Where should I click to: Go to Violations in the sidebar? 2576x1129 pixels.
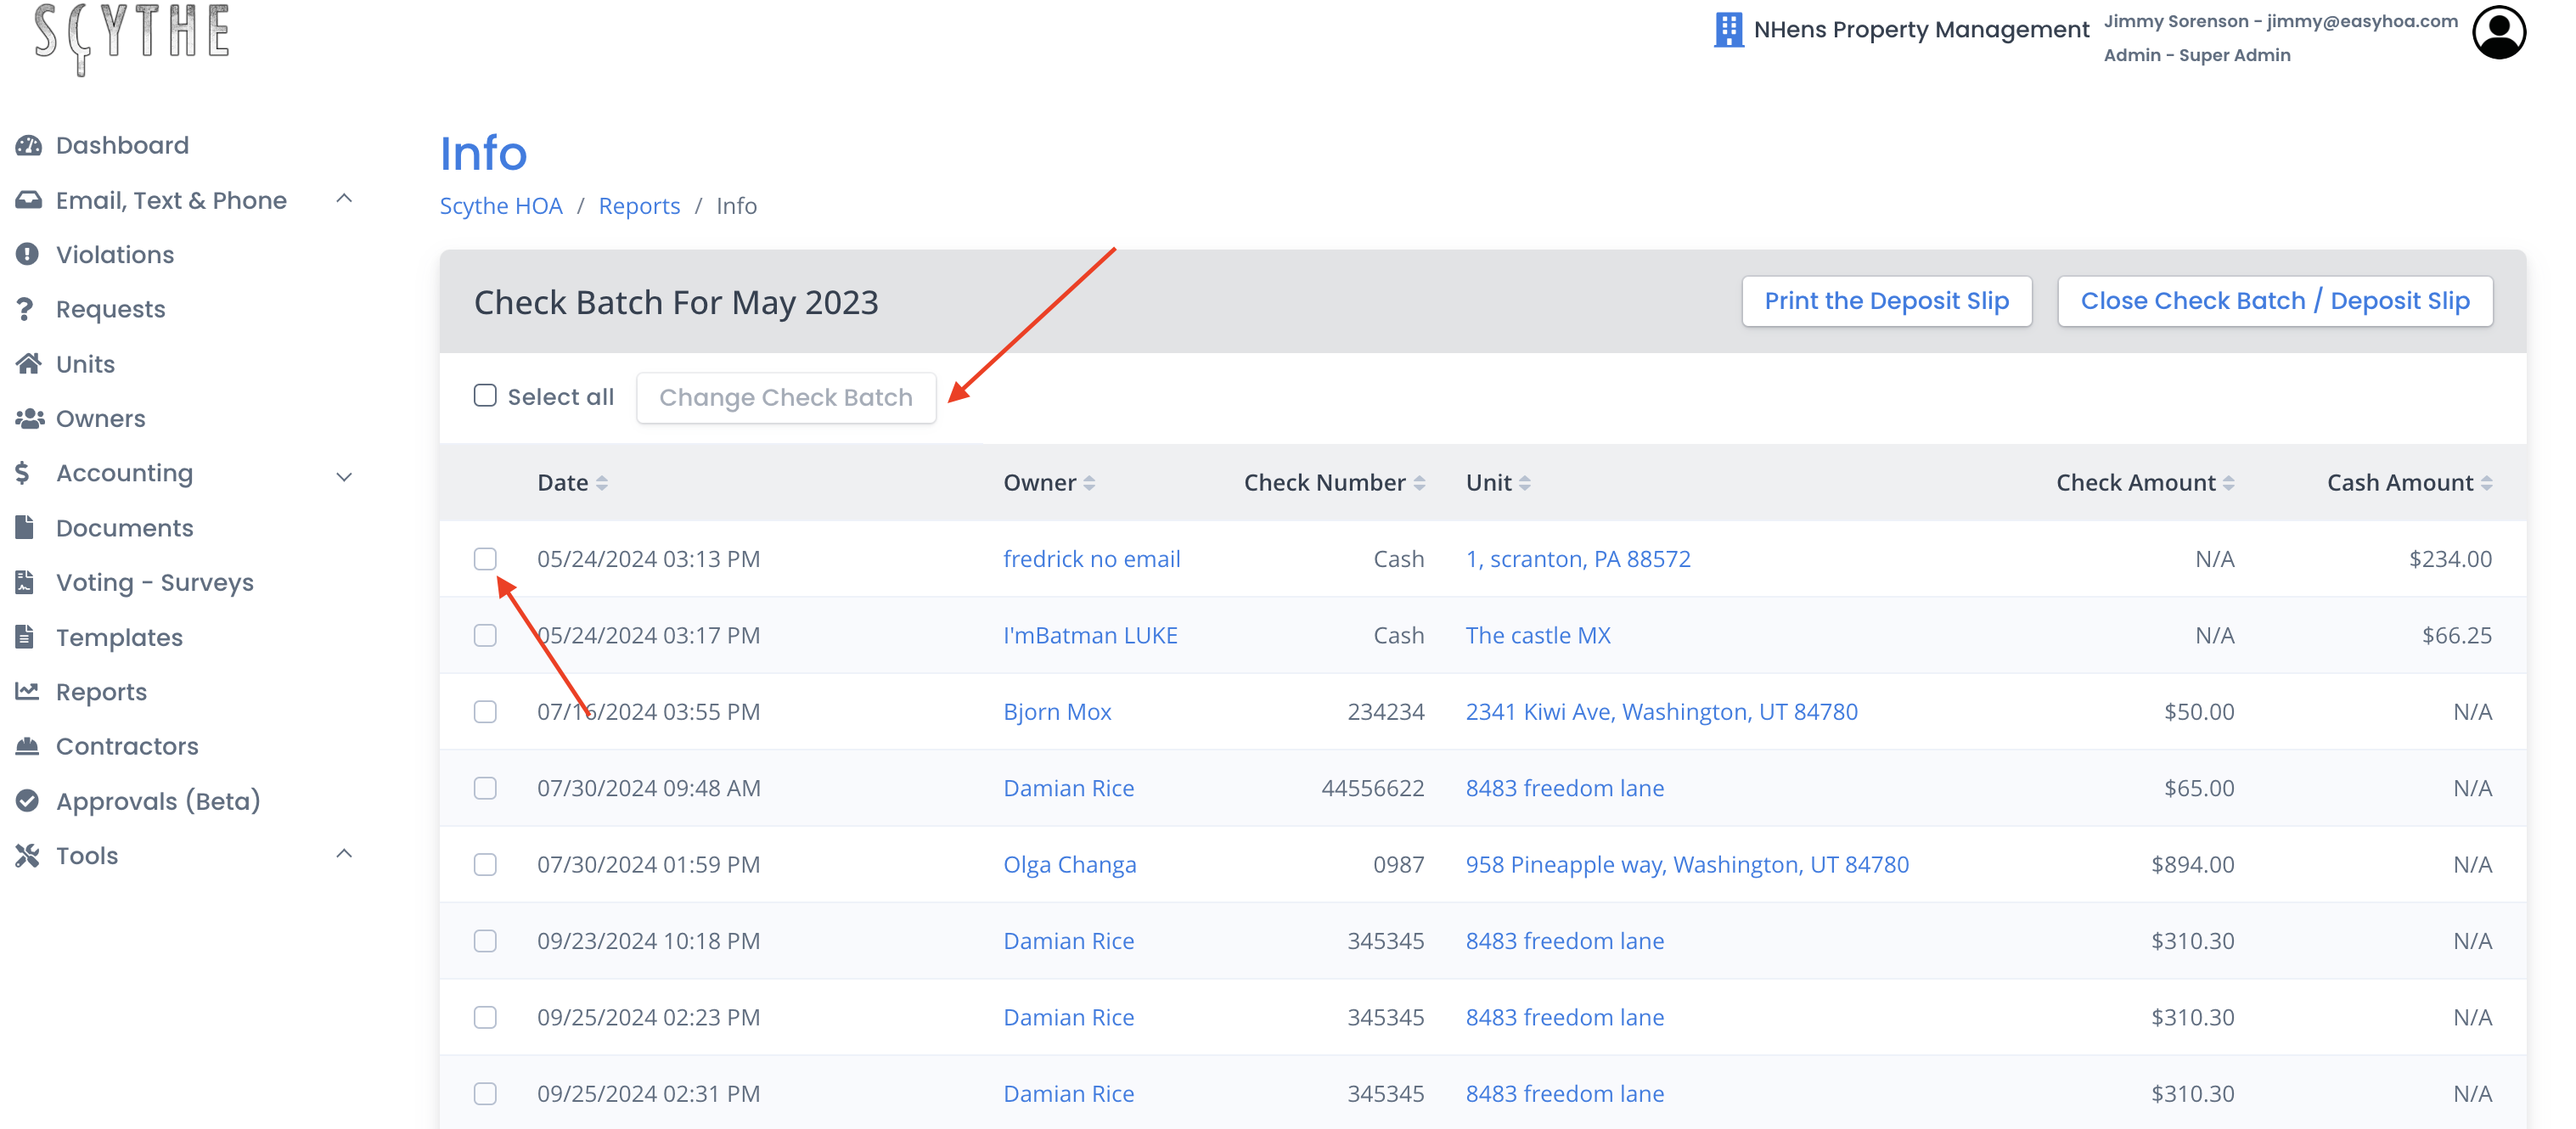click(115, 255)
